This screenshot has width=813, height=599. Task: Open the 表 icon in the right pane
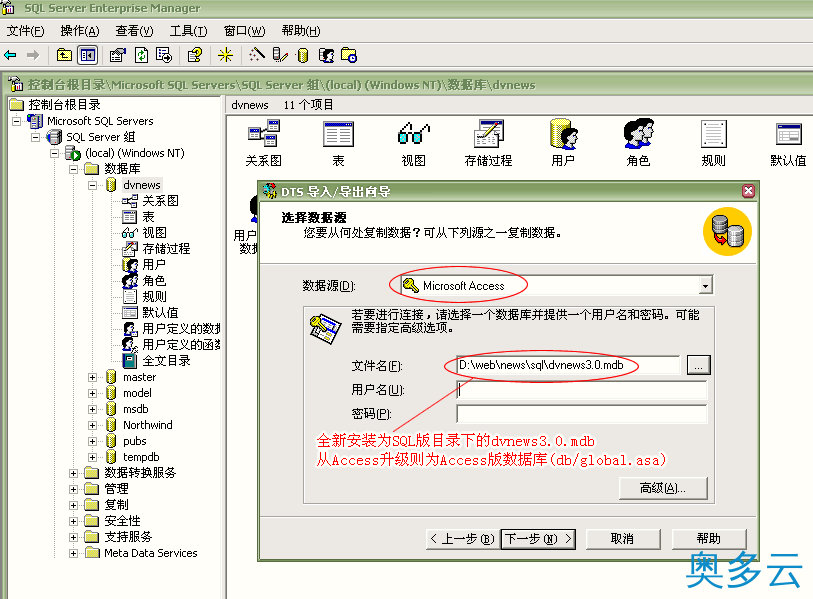point(338,143)
